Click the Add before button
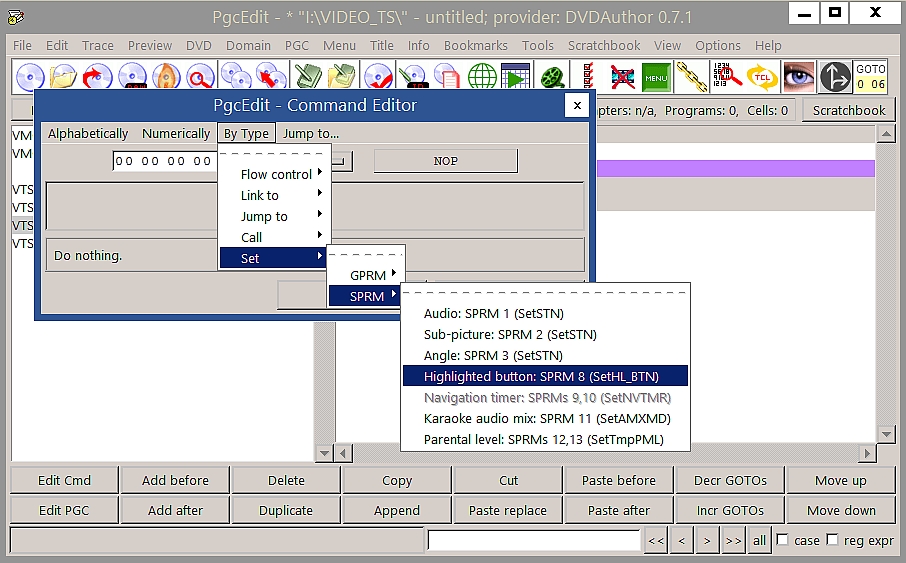The image size is (906, 563). coord(175,480)
